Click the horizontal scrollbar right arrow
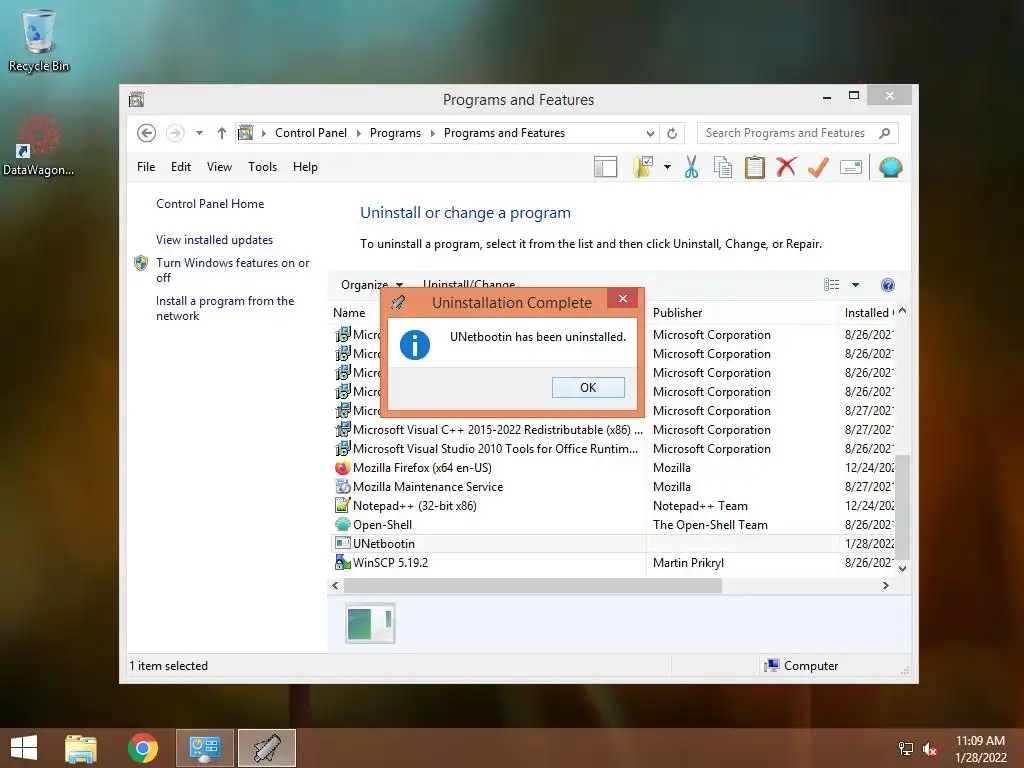 pos(886,585)
